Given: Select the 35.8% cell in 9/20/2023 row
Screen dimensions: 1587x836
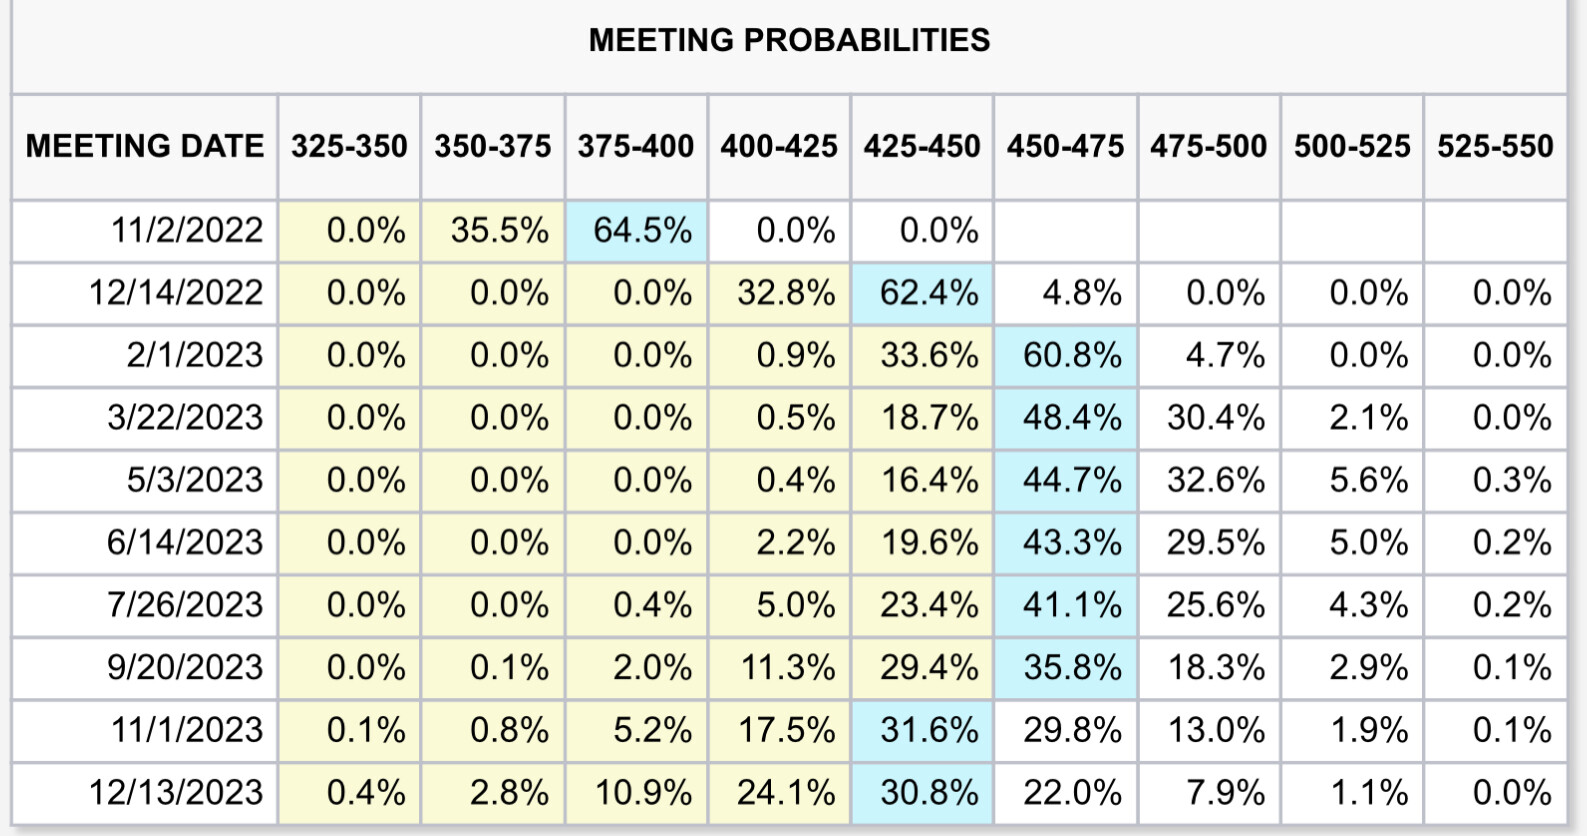Looking at the screenshot, I should (1072, 667).
